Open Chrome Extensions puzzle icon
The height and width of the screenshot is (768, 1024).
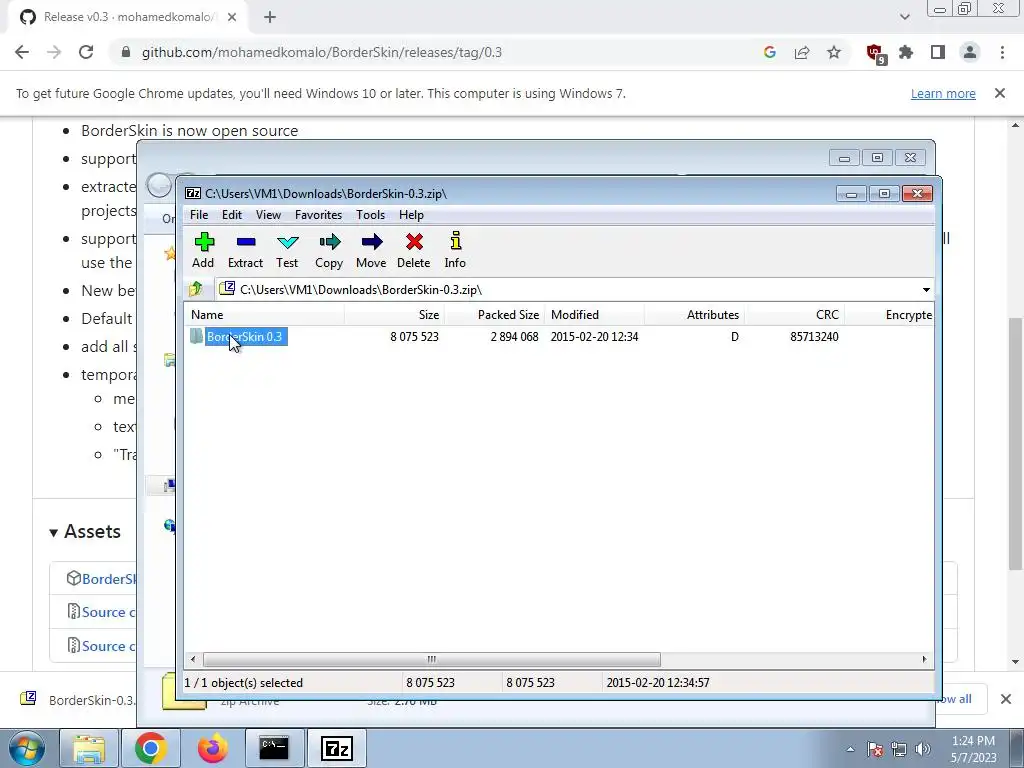(906, 52)
